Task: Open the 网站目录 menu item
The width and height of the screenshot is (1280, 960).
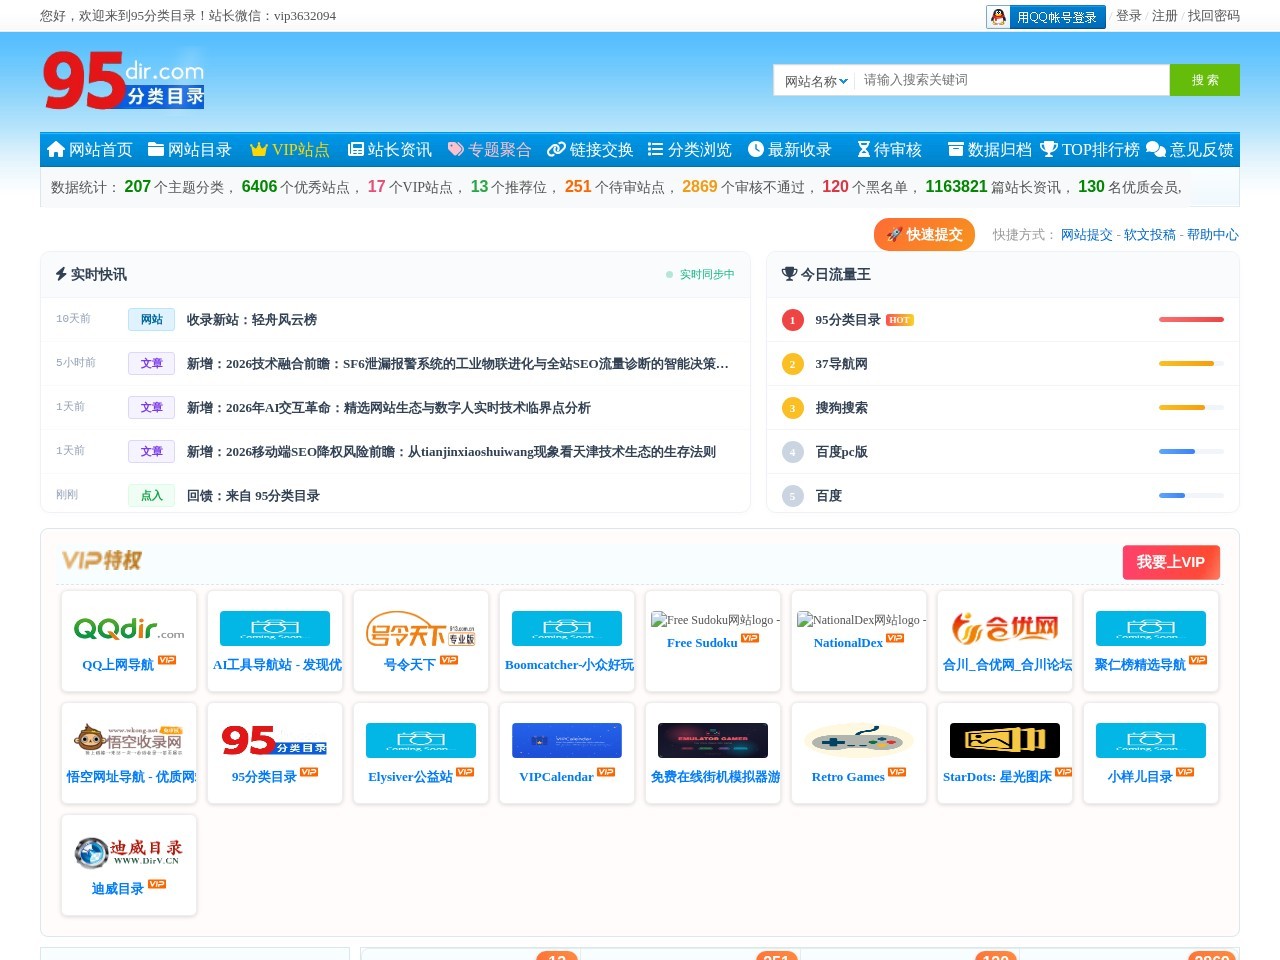Action: tap(190, 149)
